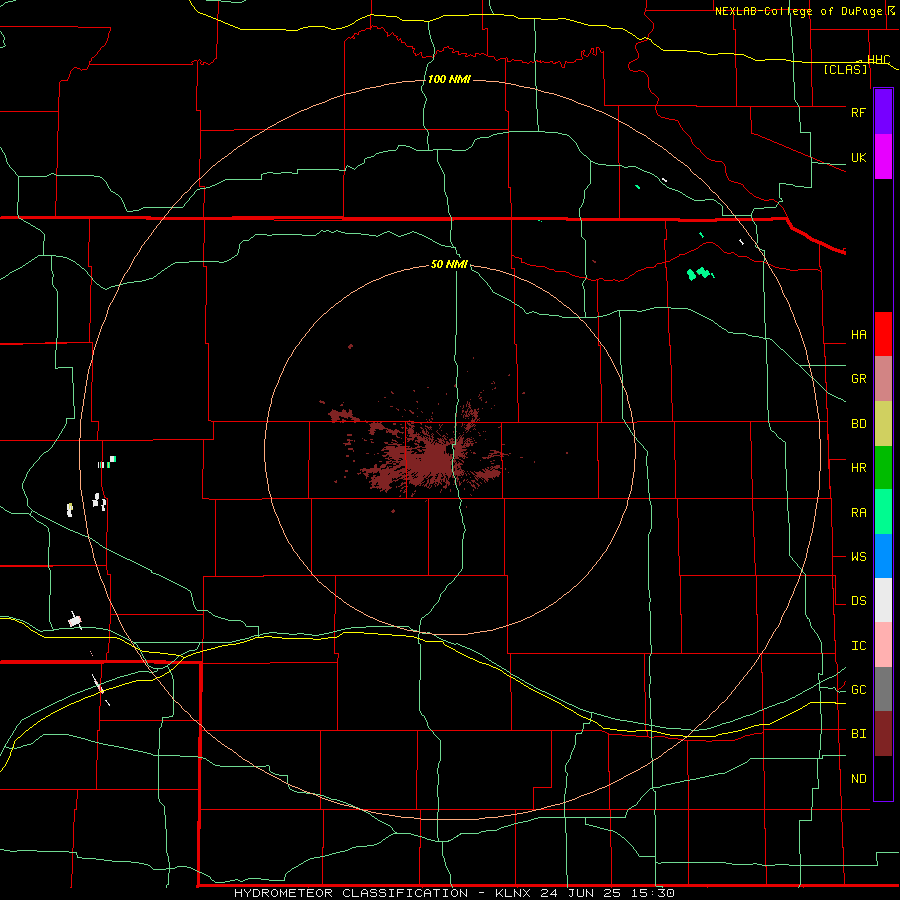
Task: Click the IC legend label
Action: point(858,646)
